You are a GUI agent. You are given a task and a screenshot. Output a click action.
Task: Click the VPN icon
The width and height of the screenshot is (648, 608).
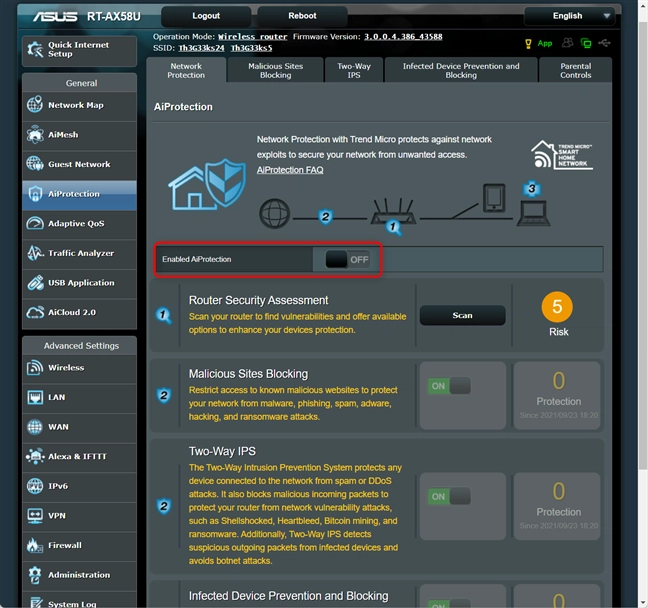pos(35,515)
